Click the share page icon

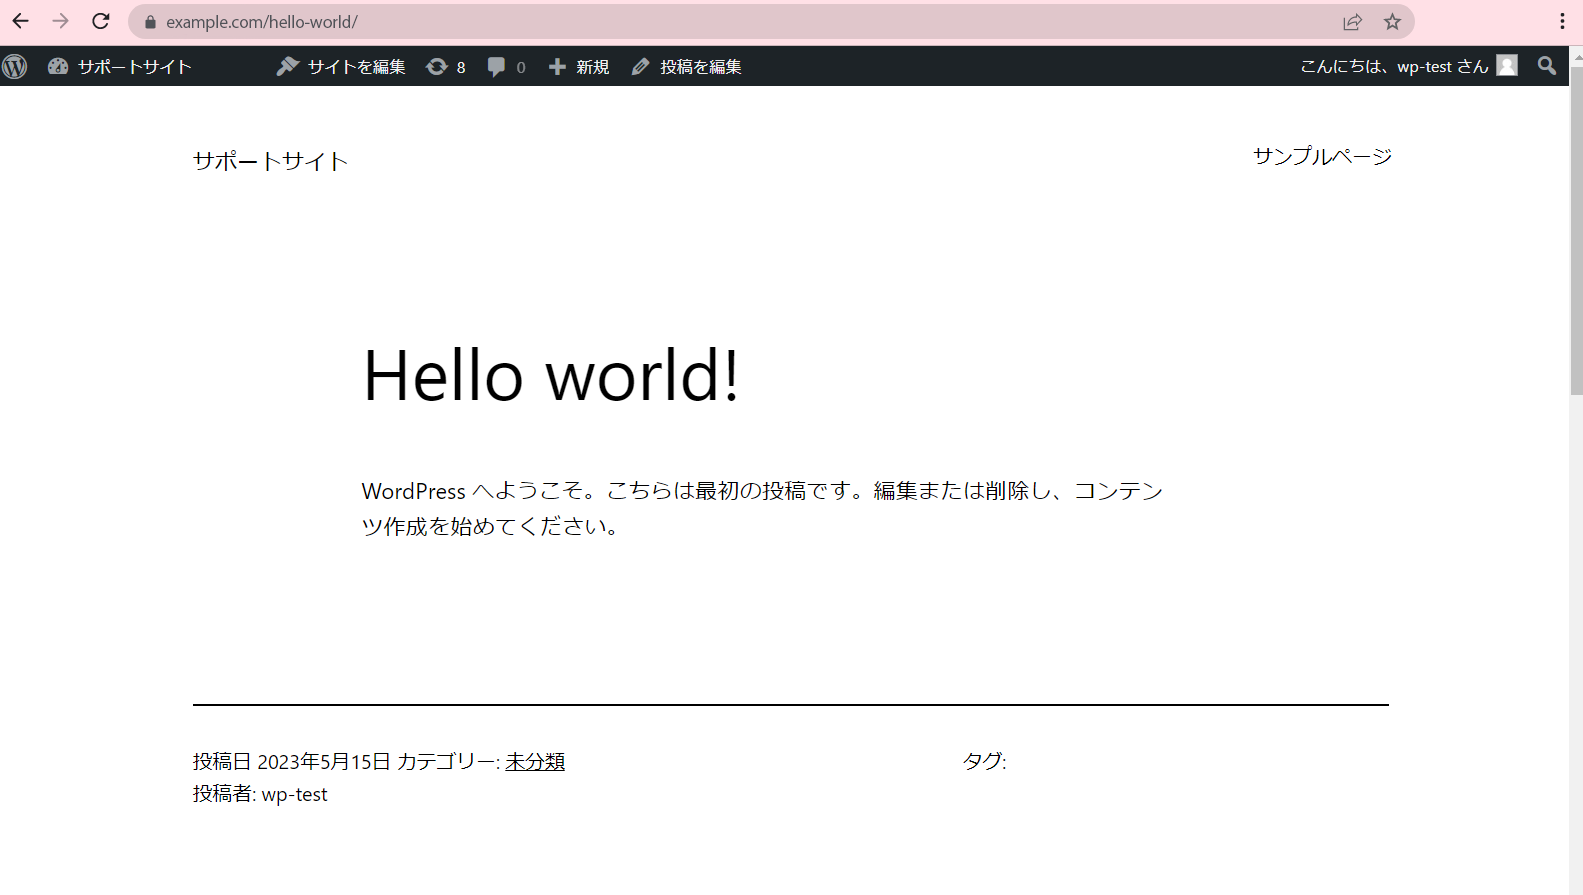(1352, 22)
